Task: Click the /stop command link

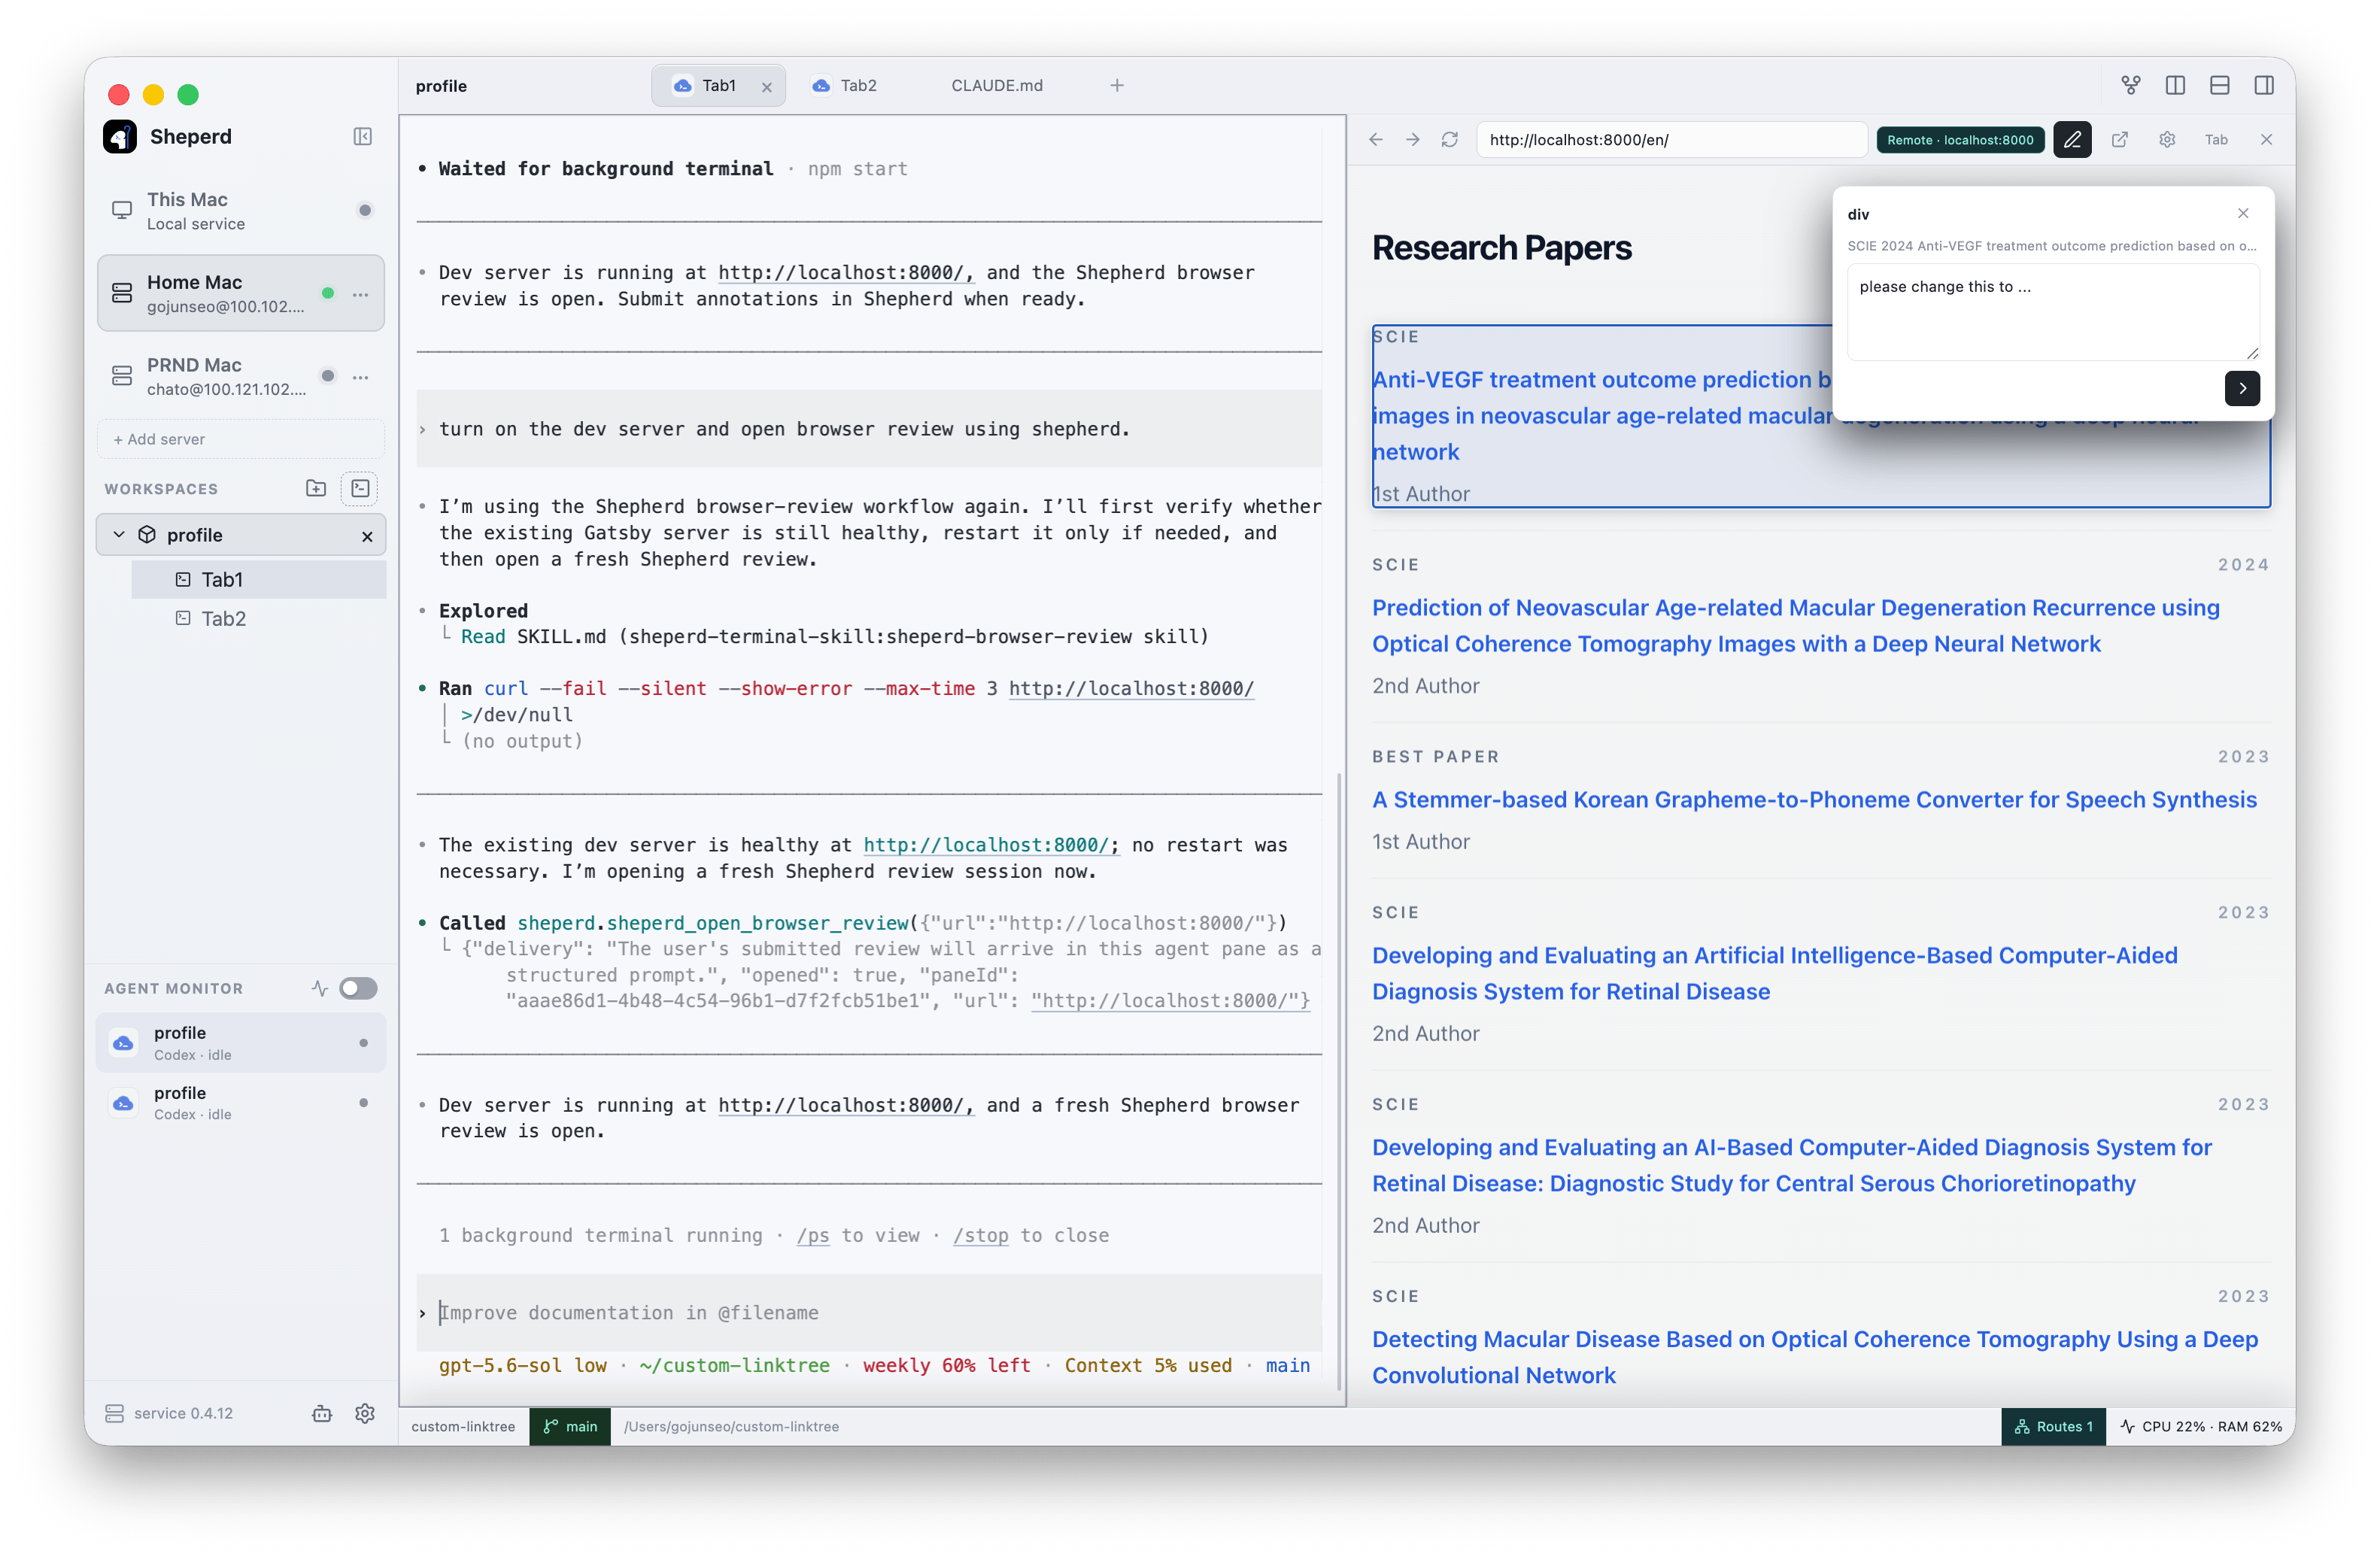Action: click(x=980, y=1236)
